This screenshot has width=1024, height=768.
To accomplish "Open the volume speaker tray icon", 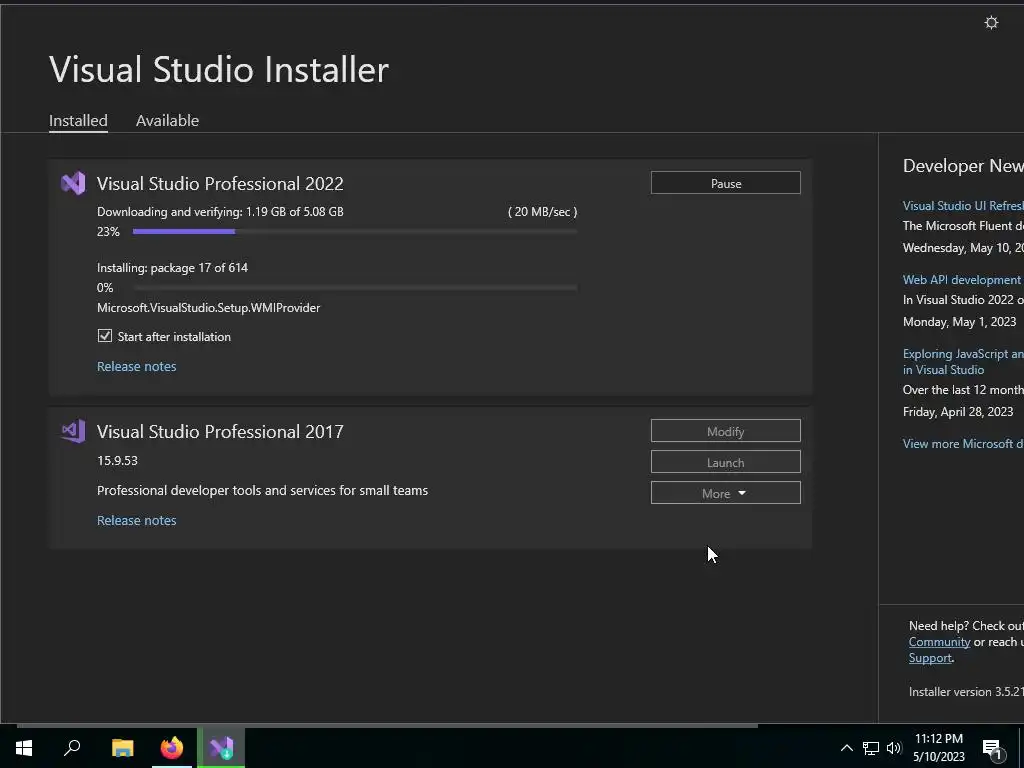I will pyautogui.click(x=893, y=748).
